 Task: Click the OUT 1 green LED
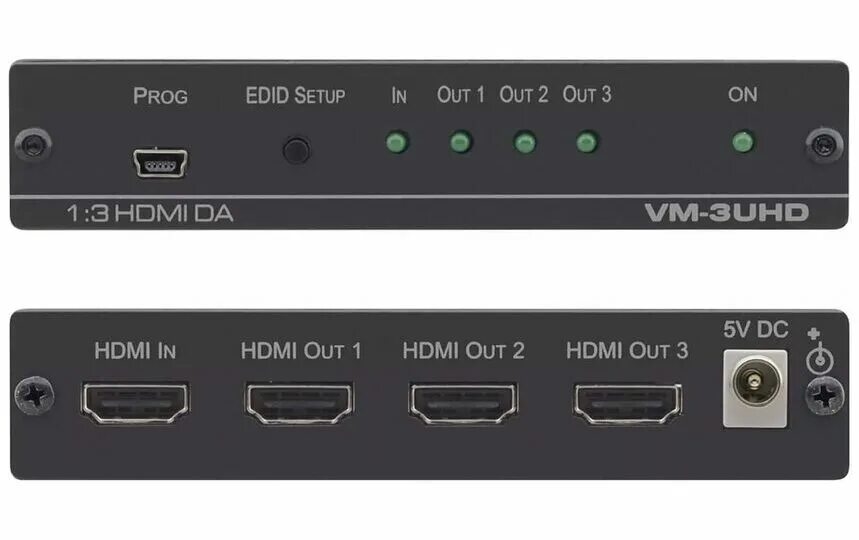point(461,142)
